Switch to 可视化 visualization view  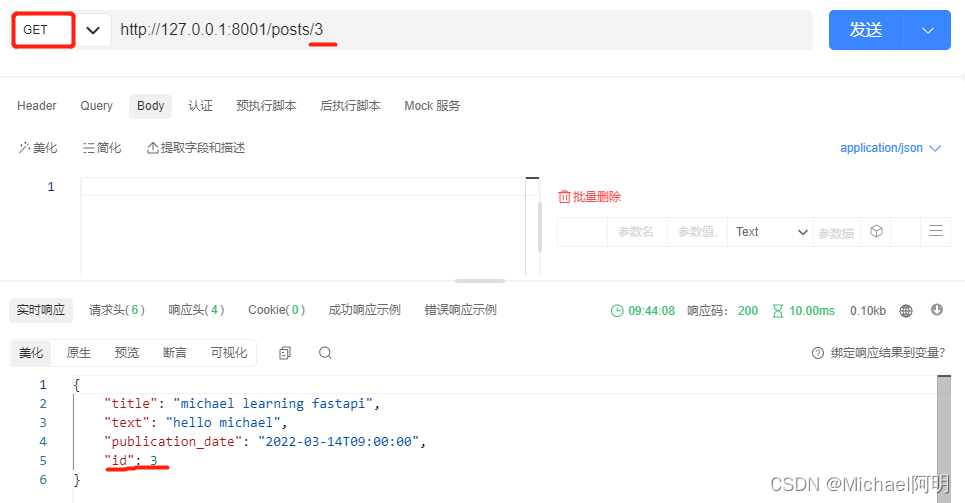(229, 353)
